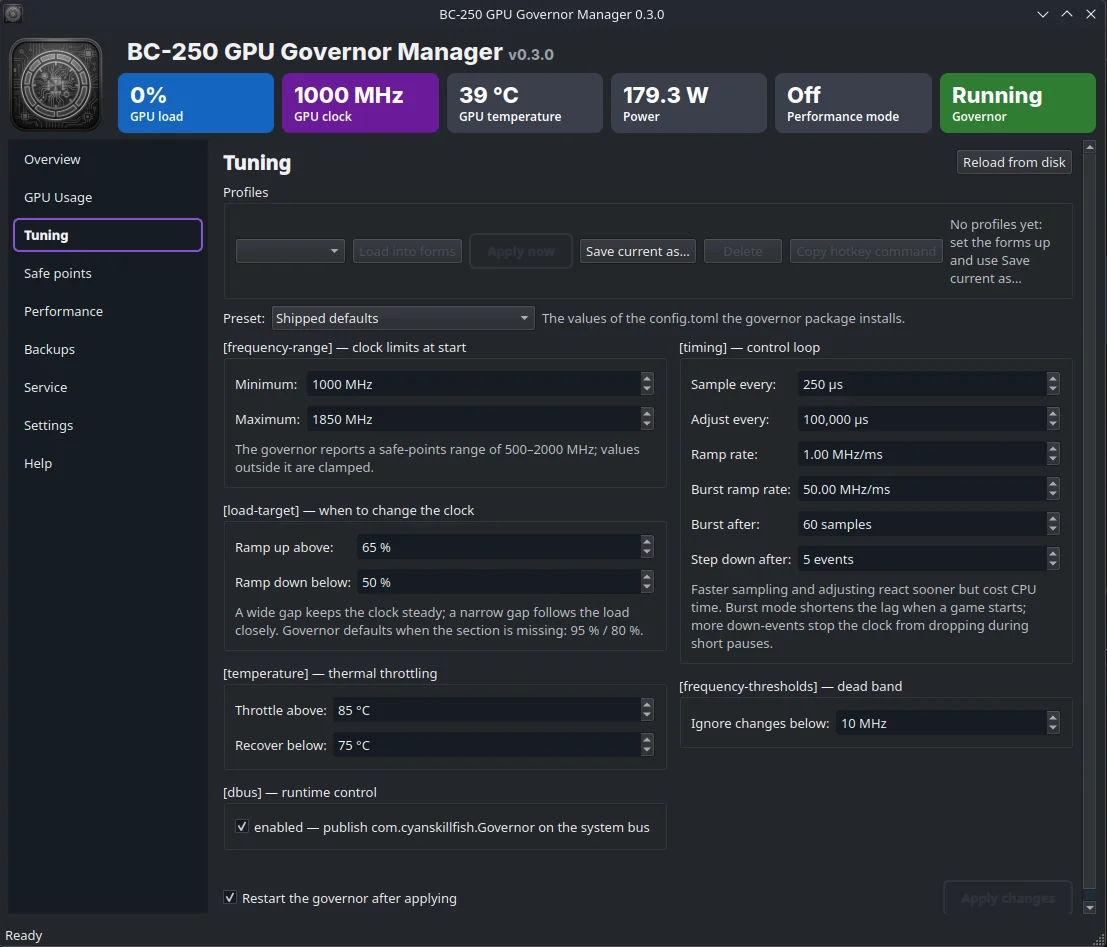Image resolution: width=1107 pixels, height=947 pixels.
Task: Focus the Maximum frequency field
Action: click(480, 419)
